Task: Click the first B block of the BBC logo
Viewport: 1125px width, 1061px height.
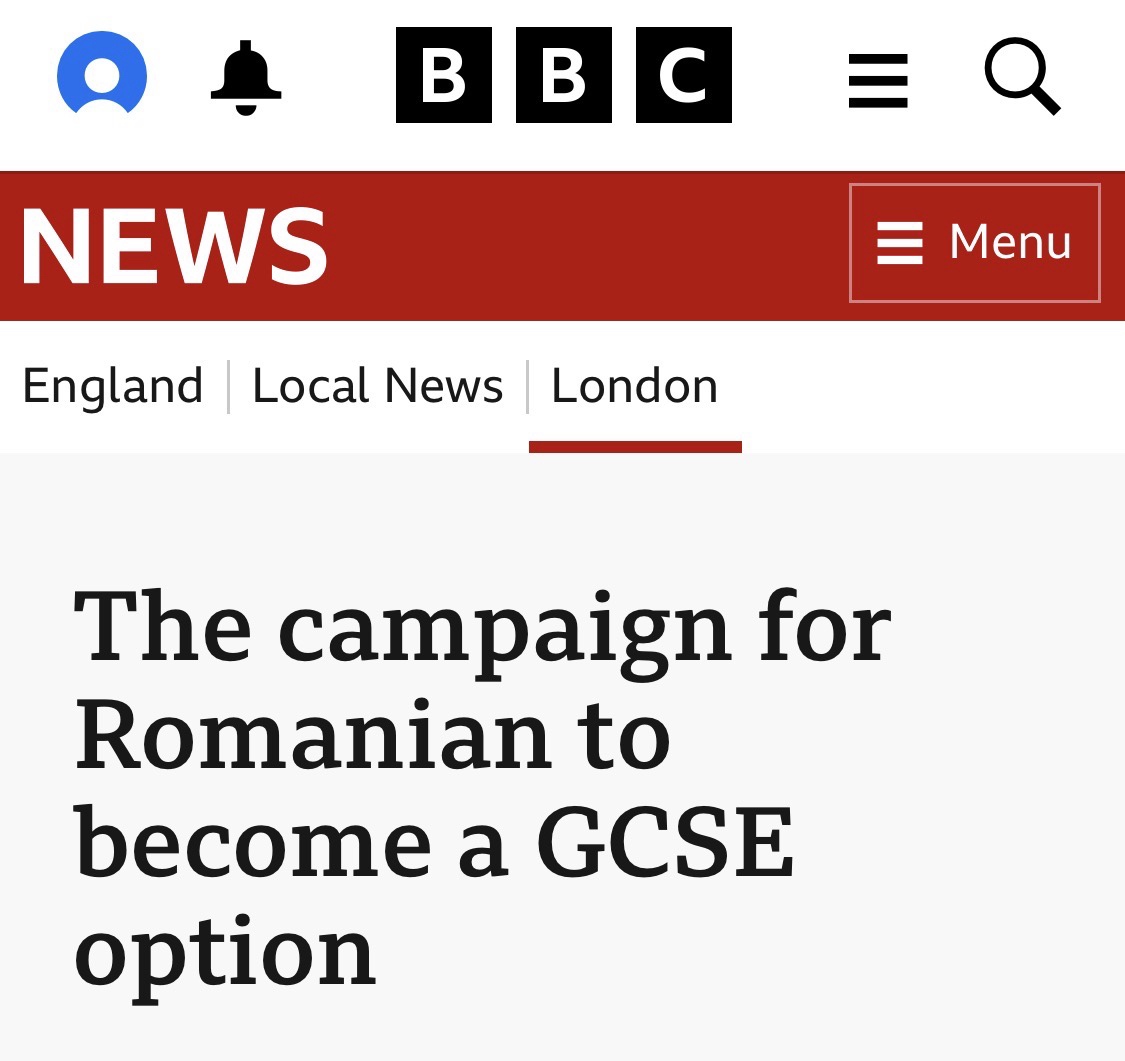Action: [x=444, y=75]
